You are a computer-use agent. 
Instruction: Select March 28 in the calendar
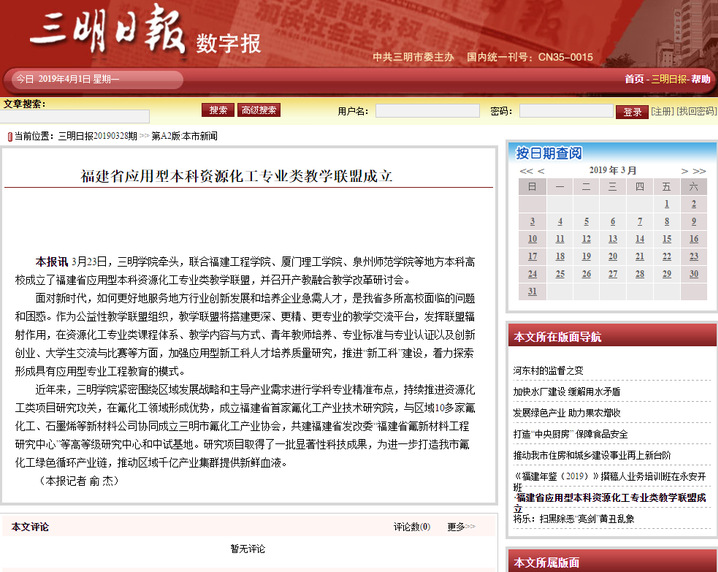tap(639, 274)
